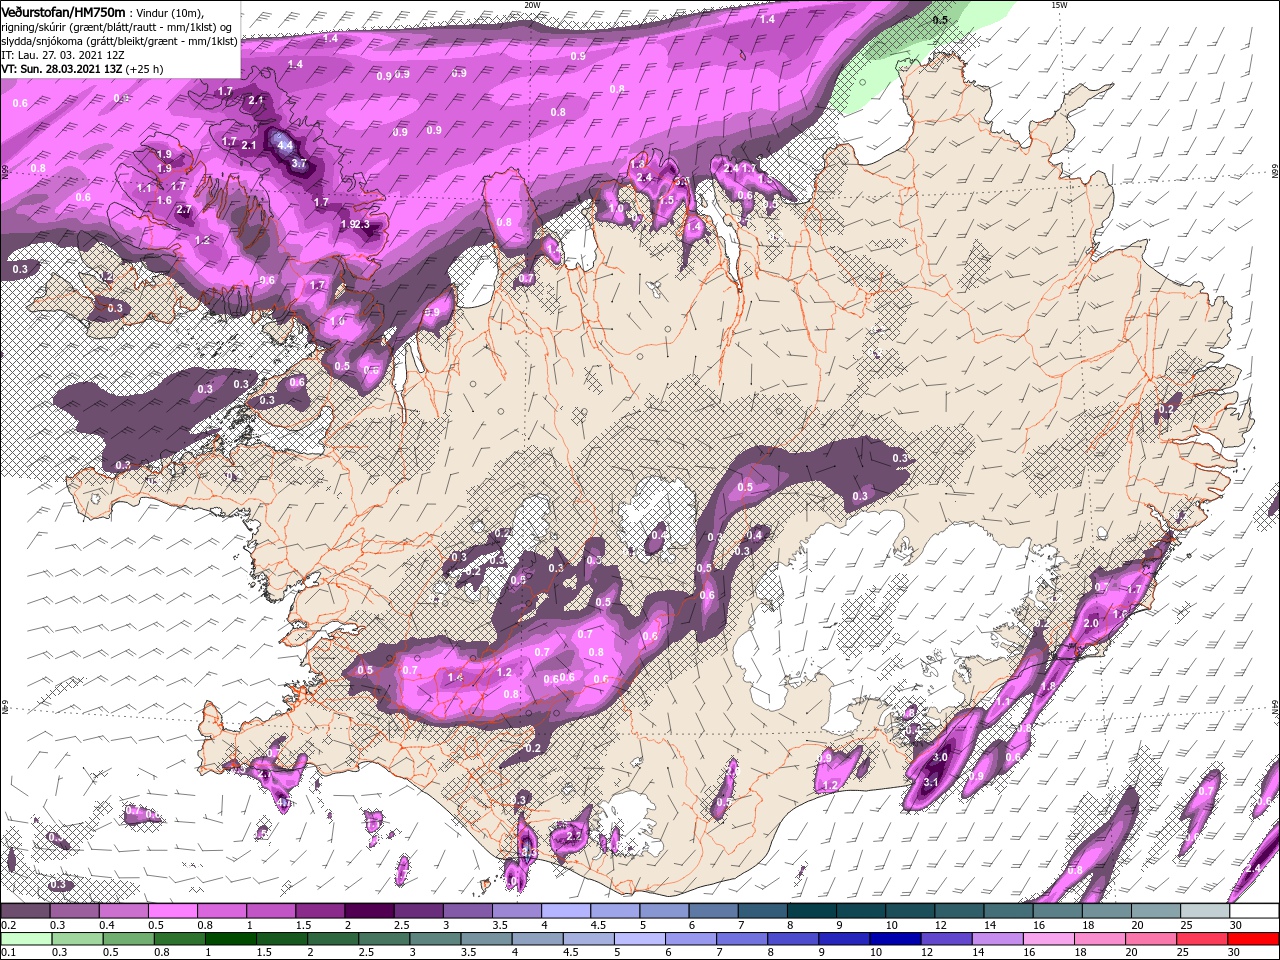Click the 3.0 precipitation value on the southeast coast

(940, 758)
